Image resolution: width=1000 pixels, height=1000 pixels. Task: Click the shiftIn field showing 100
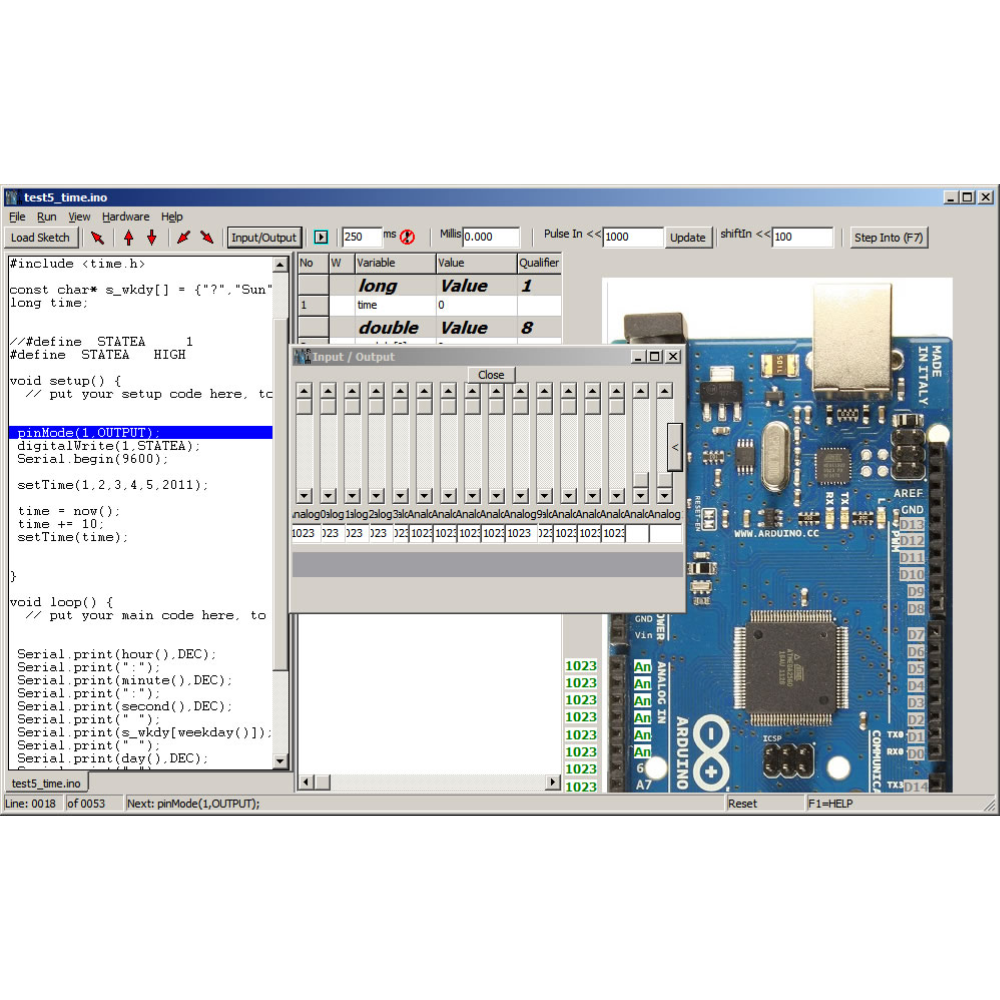click(x=802, y=237)
